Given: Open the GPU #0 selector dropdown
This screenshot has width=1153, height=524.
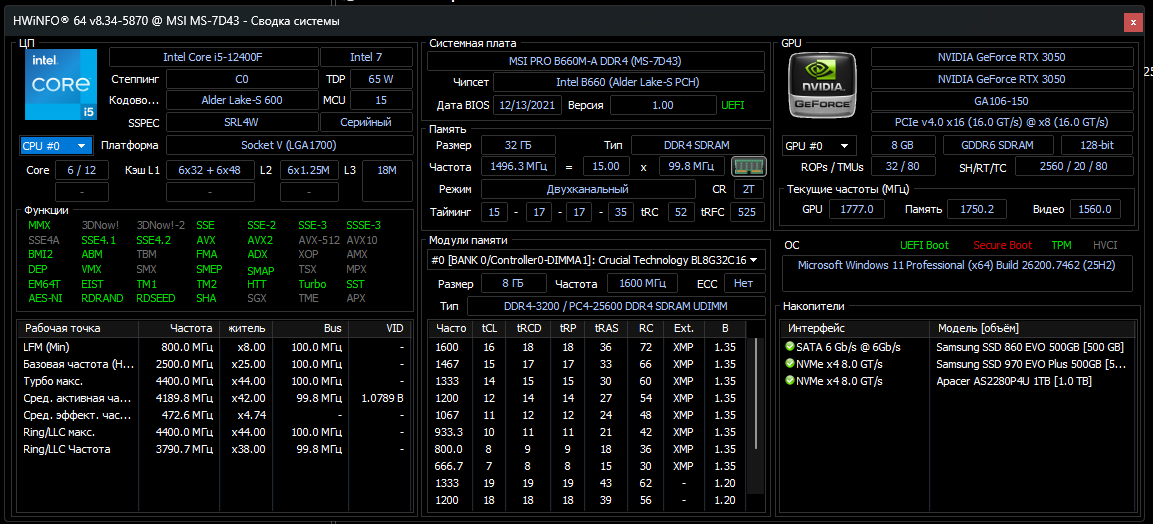Looking at the screenshot, I should (820, 146).
